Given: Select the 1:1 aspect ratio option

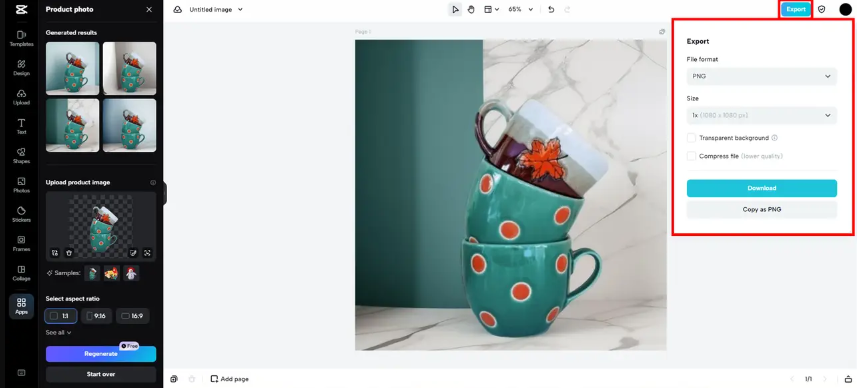Looking at the screenshot, I should (61, 316).
